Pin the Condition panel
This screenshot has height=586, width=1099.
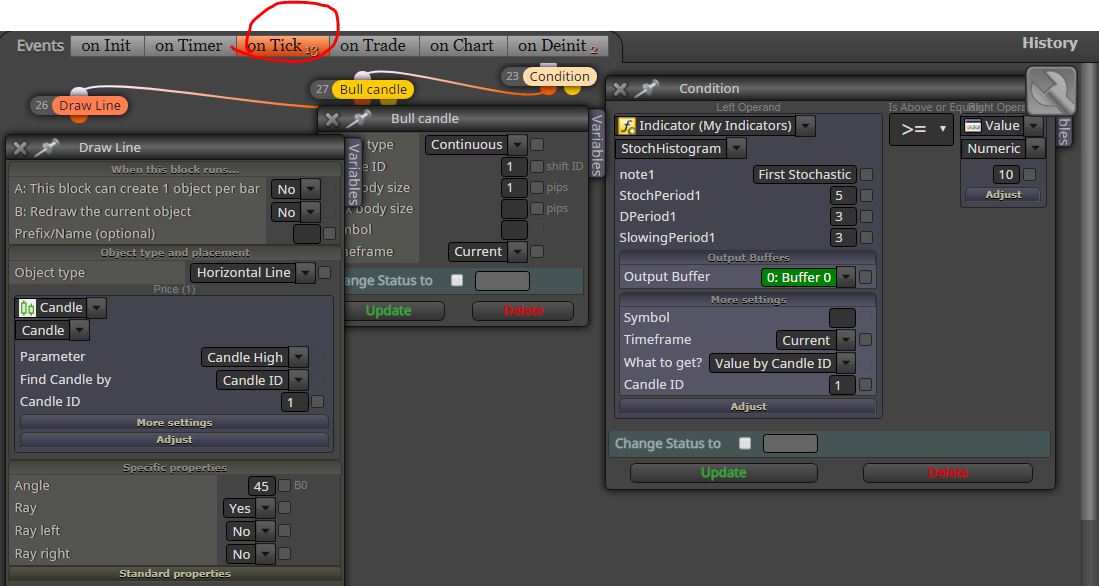click(x=647, y=89)
